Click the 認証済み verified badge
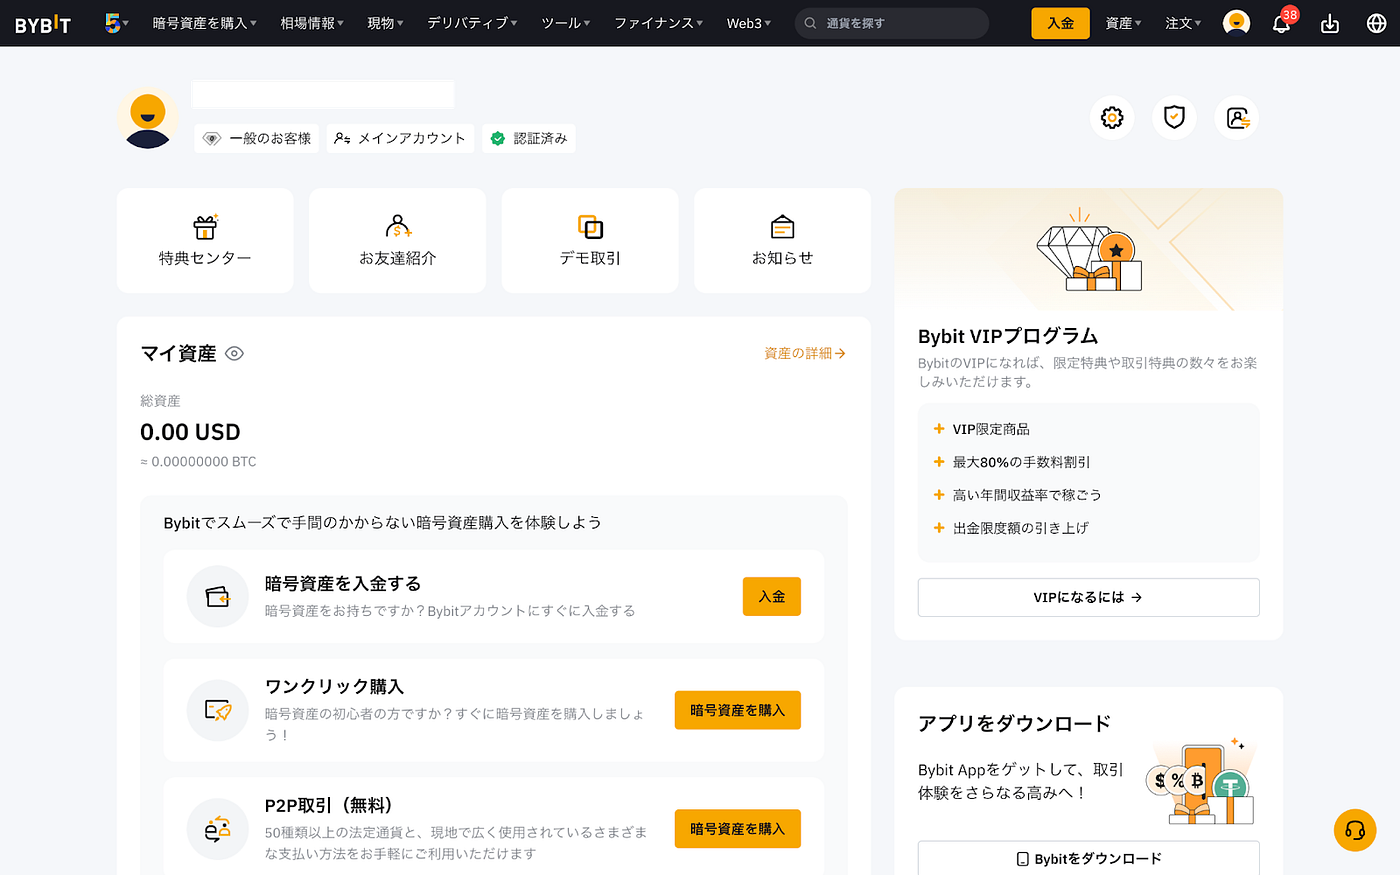The image size is (1400, 875). pos(529,138)
